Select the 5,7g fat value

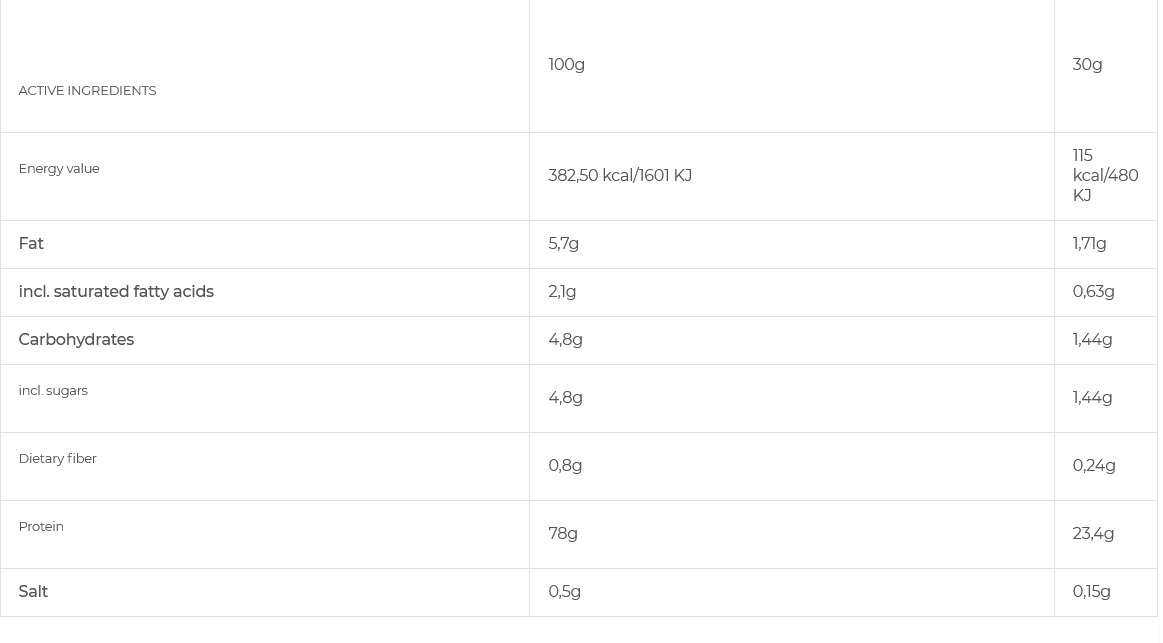point(563,244)
